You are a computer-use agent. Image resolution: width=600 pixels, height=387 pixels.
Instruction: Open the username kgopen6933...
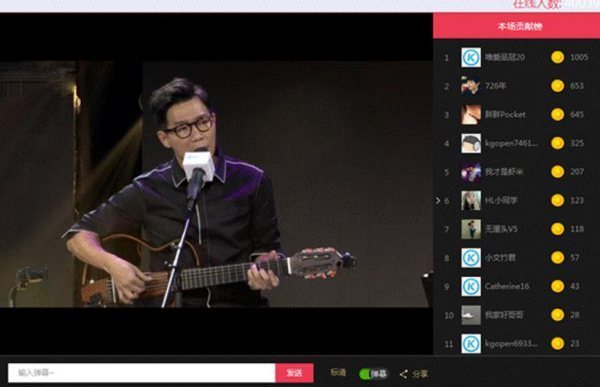click(x=511, y=344)
